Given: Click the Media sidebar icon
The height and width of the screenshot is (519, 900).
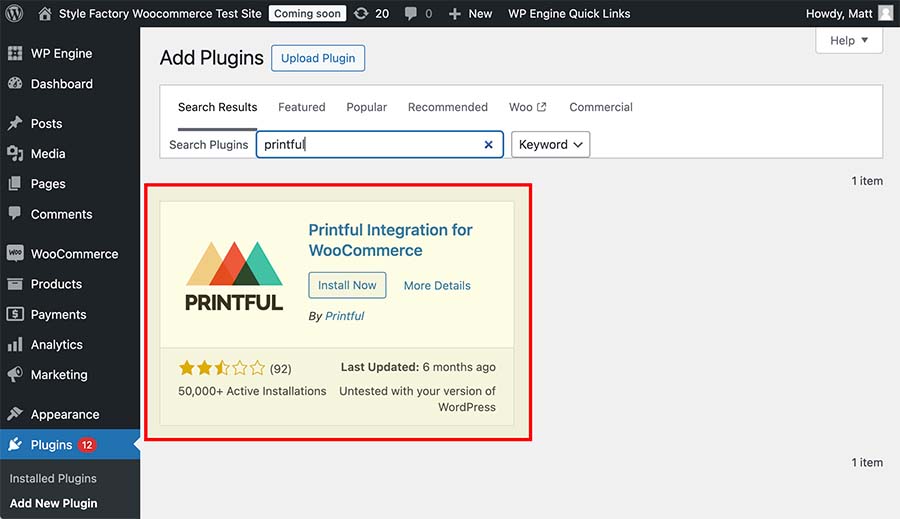Looking at the screenshot, I should pos(15,153).
